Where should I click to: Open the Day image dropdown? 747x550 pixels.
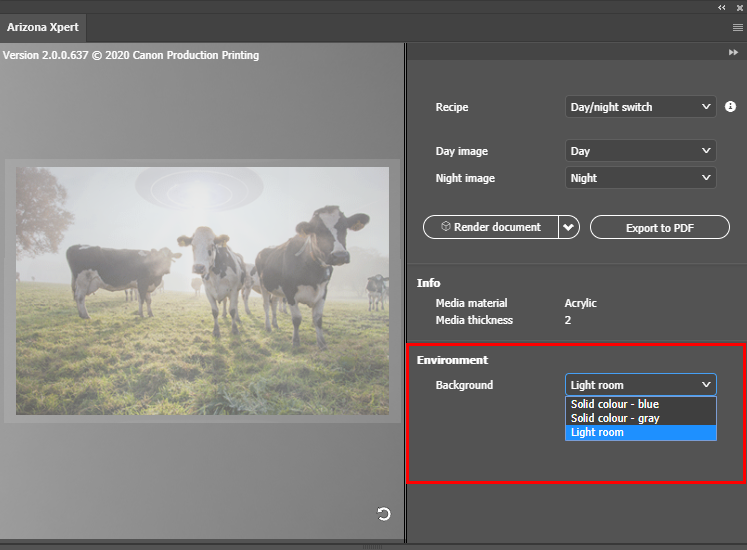pyautogui.click(x=640, y=151)
